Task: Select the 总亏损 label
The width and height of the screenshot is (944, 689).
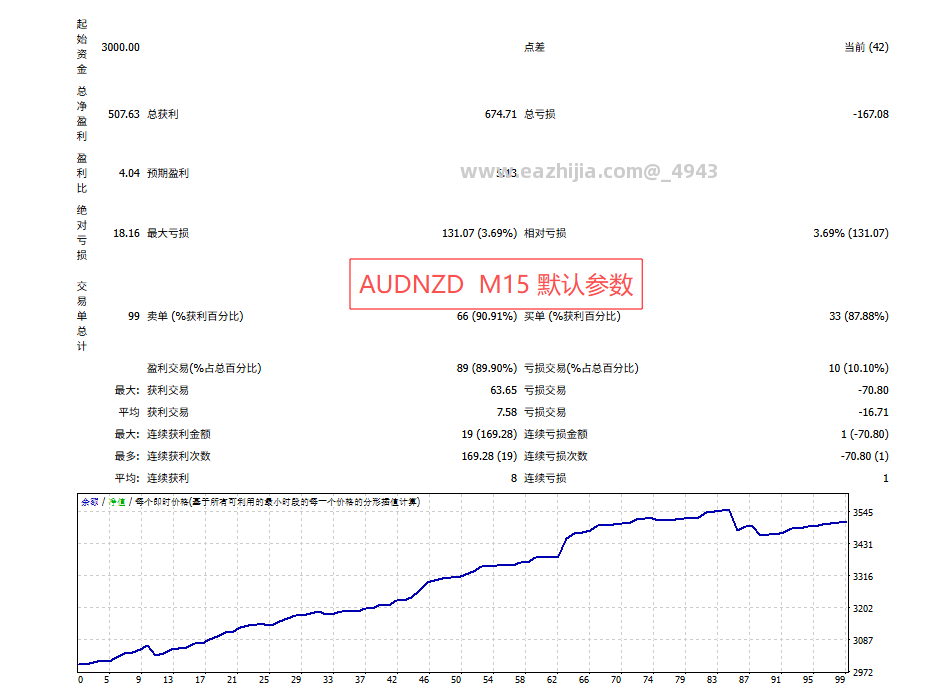Action: click(539, 114)
